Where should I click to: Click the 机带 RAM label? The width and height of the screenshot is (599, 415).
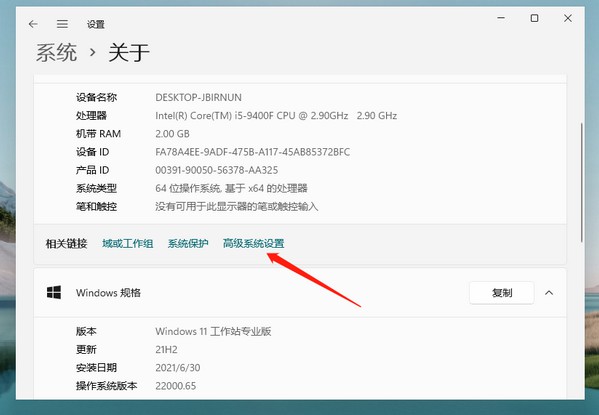(x=98, y=134)
